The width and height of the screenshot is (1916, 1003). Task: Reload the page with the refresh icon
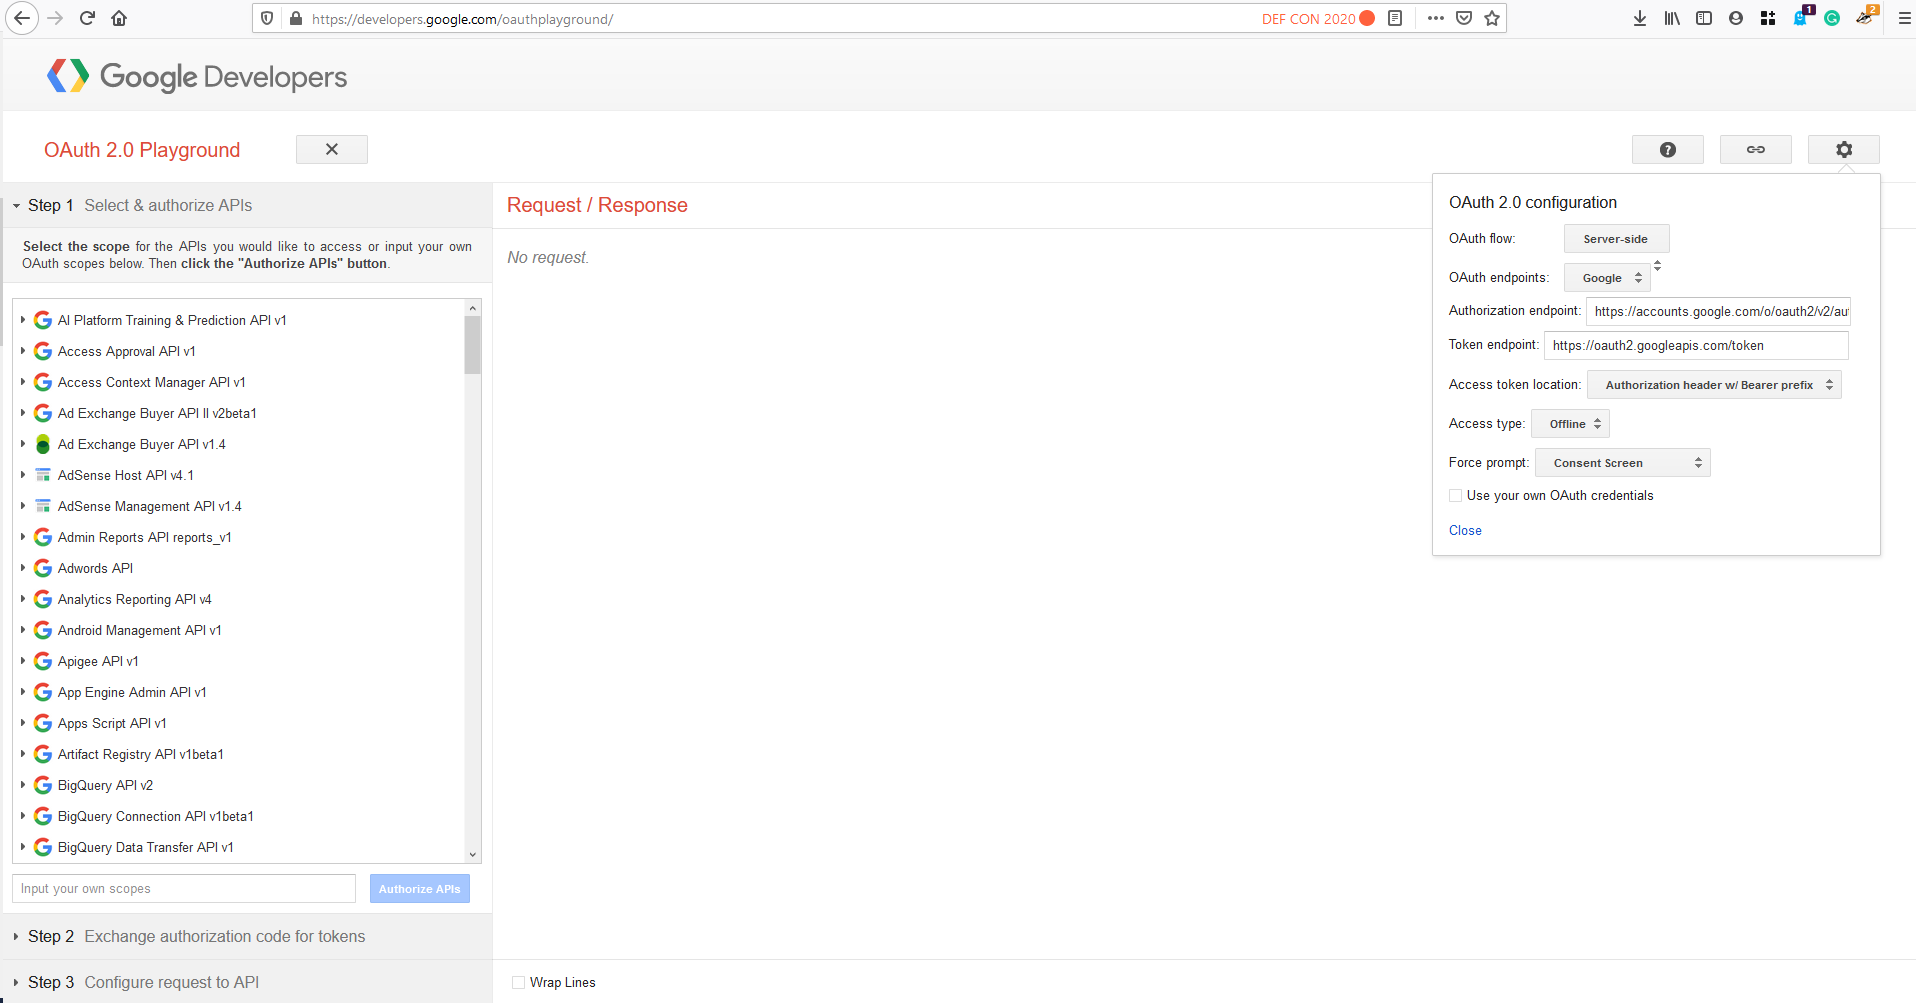87,18
